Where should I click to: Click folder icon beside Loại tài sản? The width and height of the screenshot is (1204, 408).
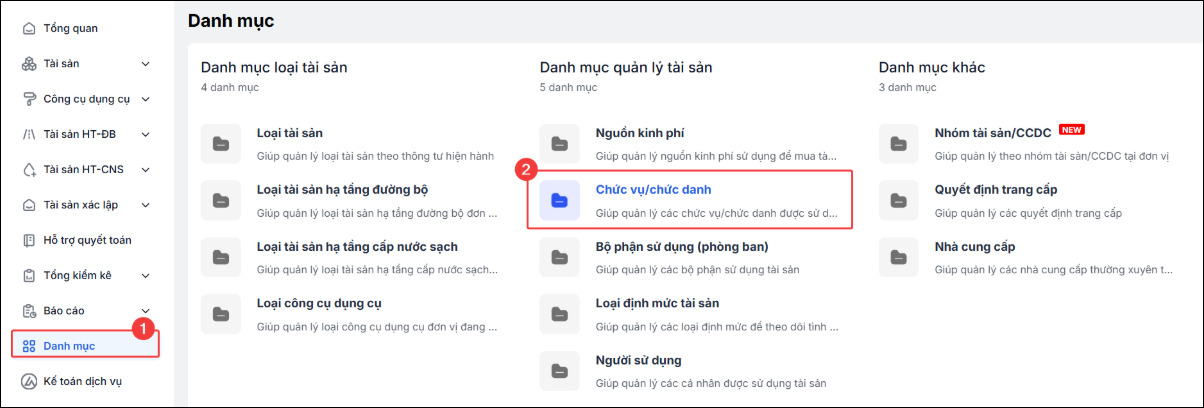click(x=220, y=144)
